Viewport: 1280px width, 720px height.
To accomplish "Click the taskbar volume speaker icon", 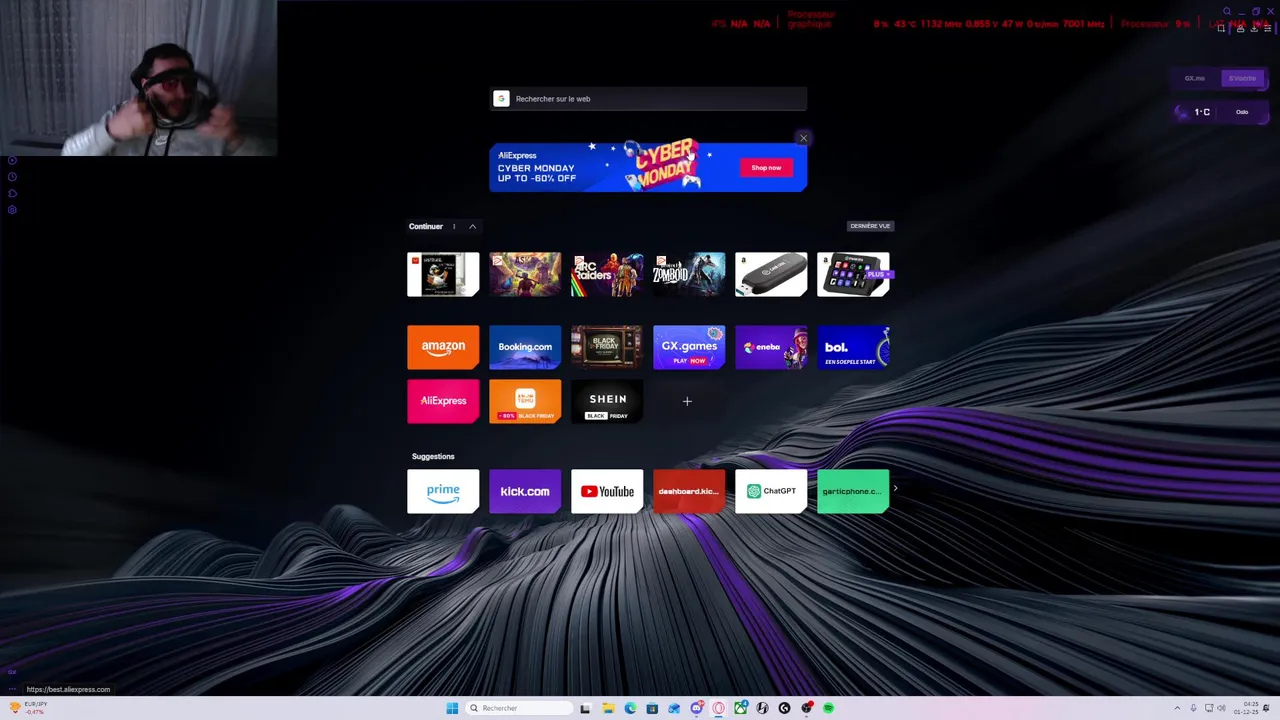I will point(1221,708).
